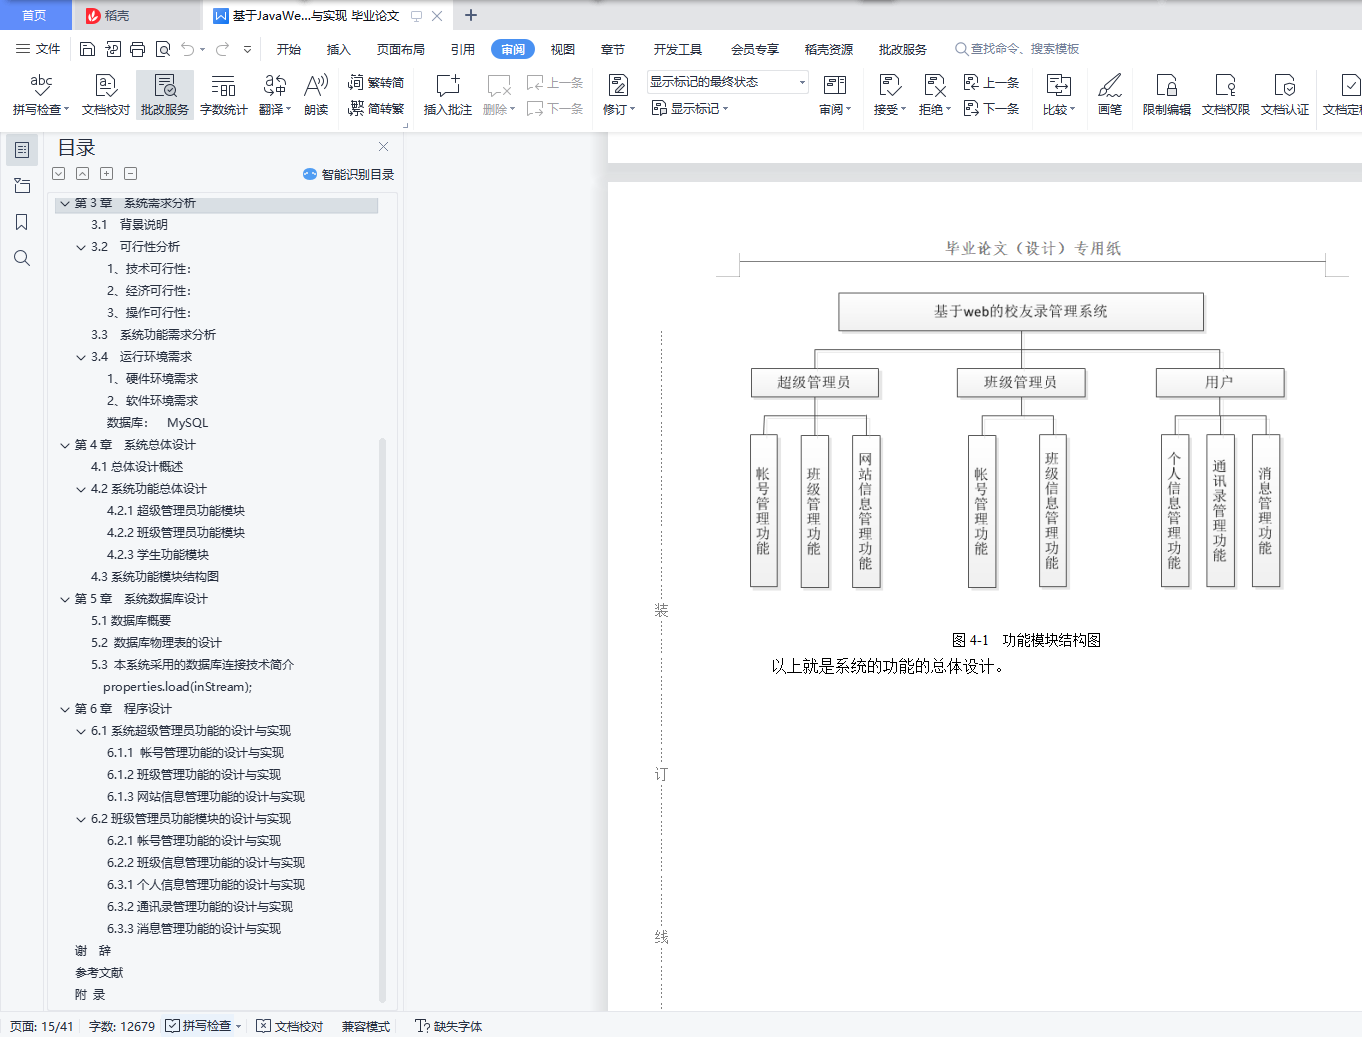Toggle 文档校对 in the status bar
The height and width of the screenshot is (1037, 1362).
[290, 1026]
